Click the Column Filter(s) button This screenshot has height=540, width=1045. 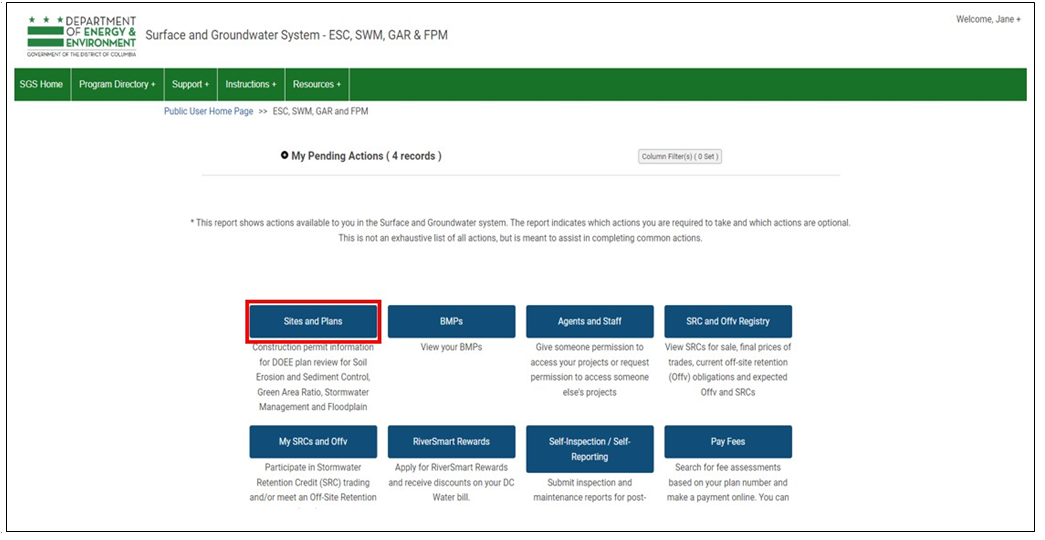[x=680, y=157]
